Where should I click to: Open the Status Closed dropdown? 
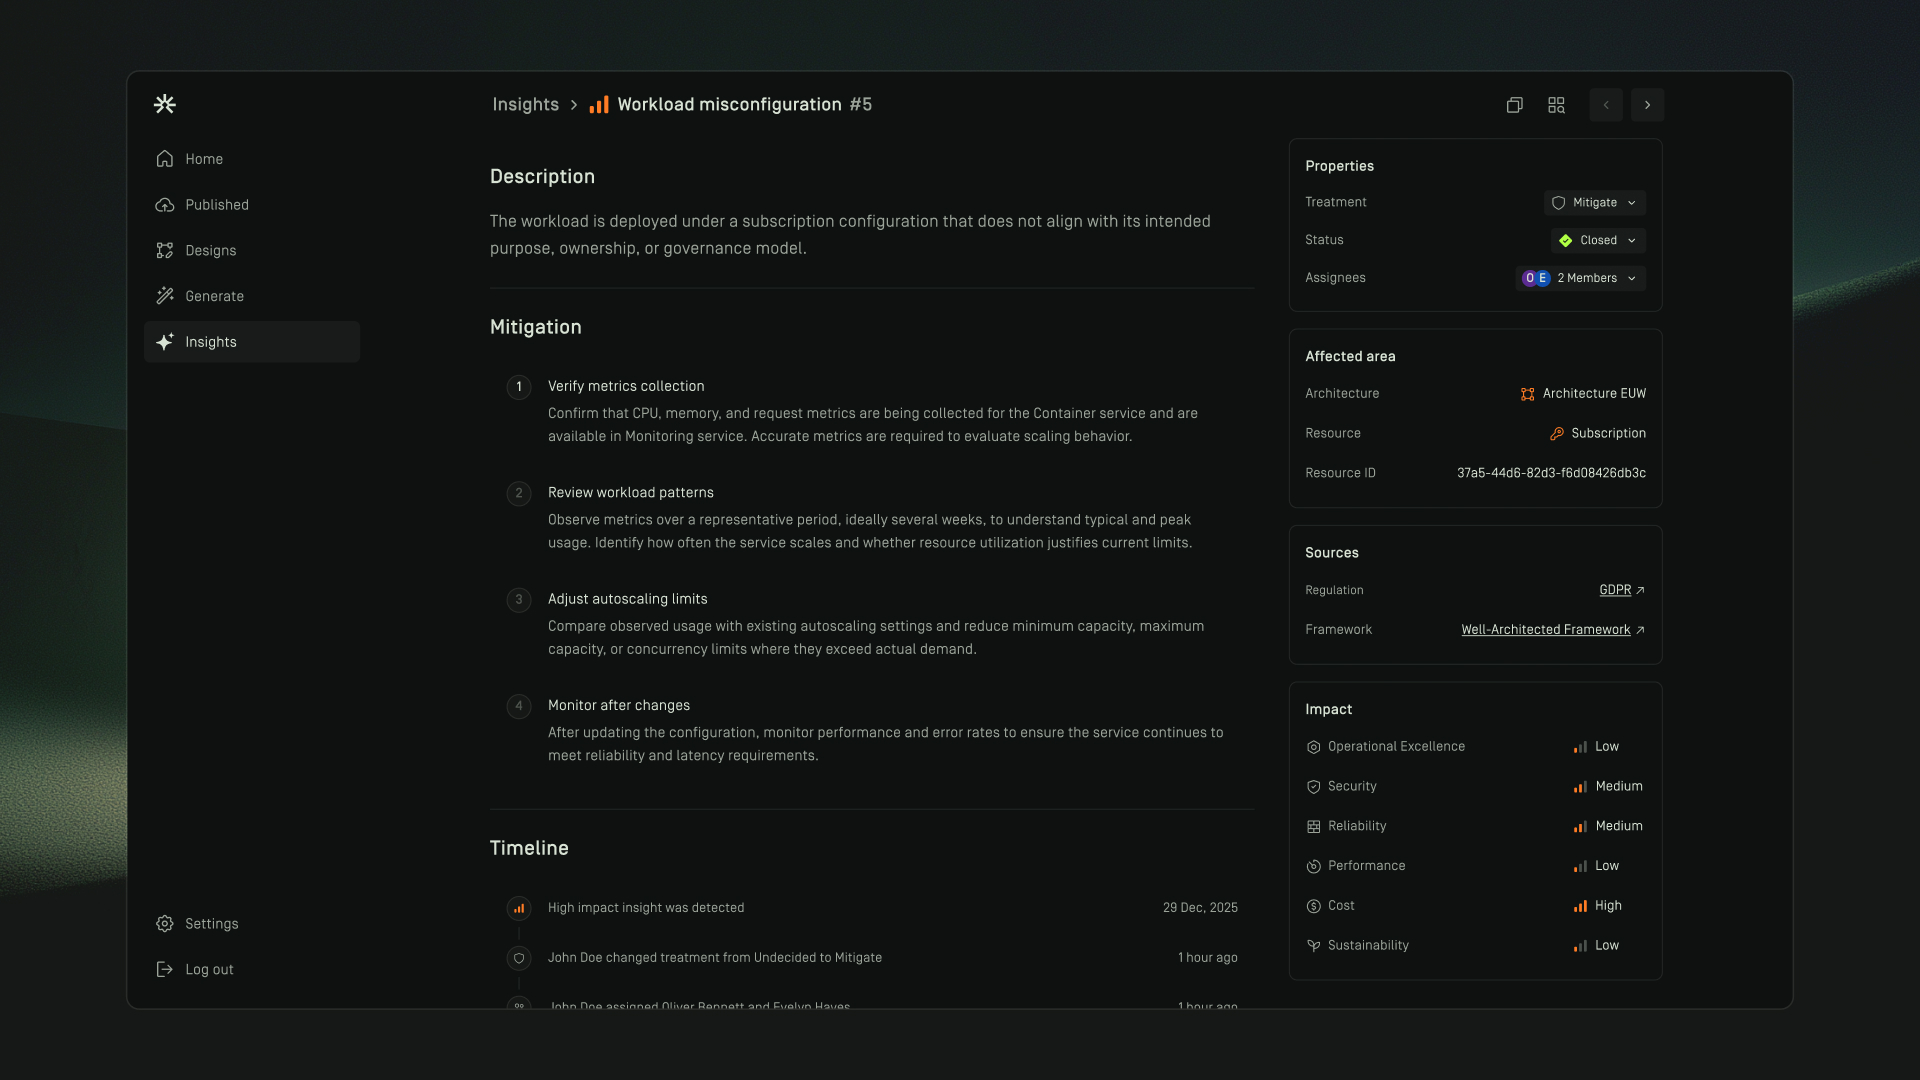[x=1597, y=241]
